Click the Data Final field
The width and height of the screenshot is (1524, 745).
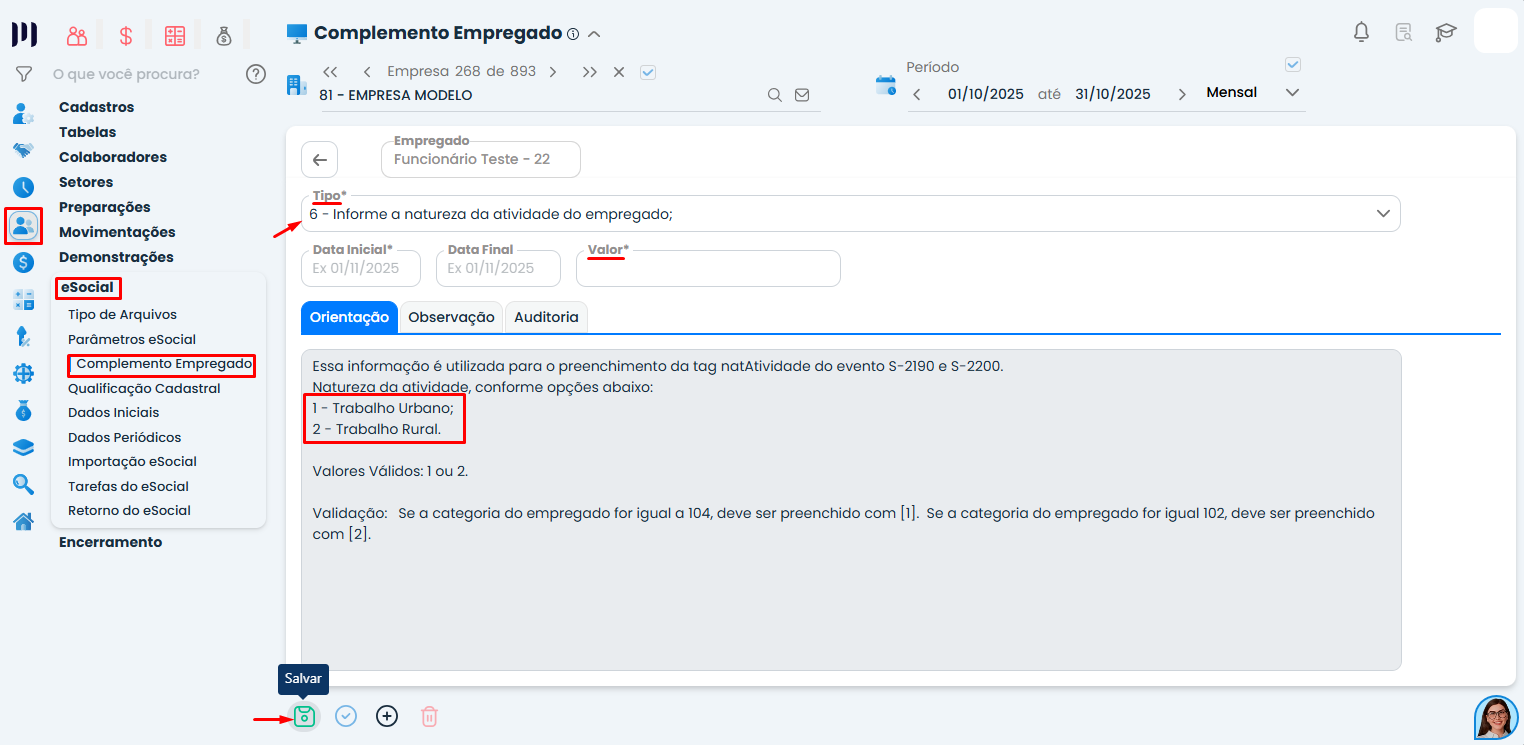[499, 268]
